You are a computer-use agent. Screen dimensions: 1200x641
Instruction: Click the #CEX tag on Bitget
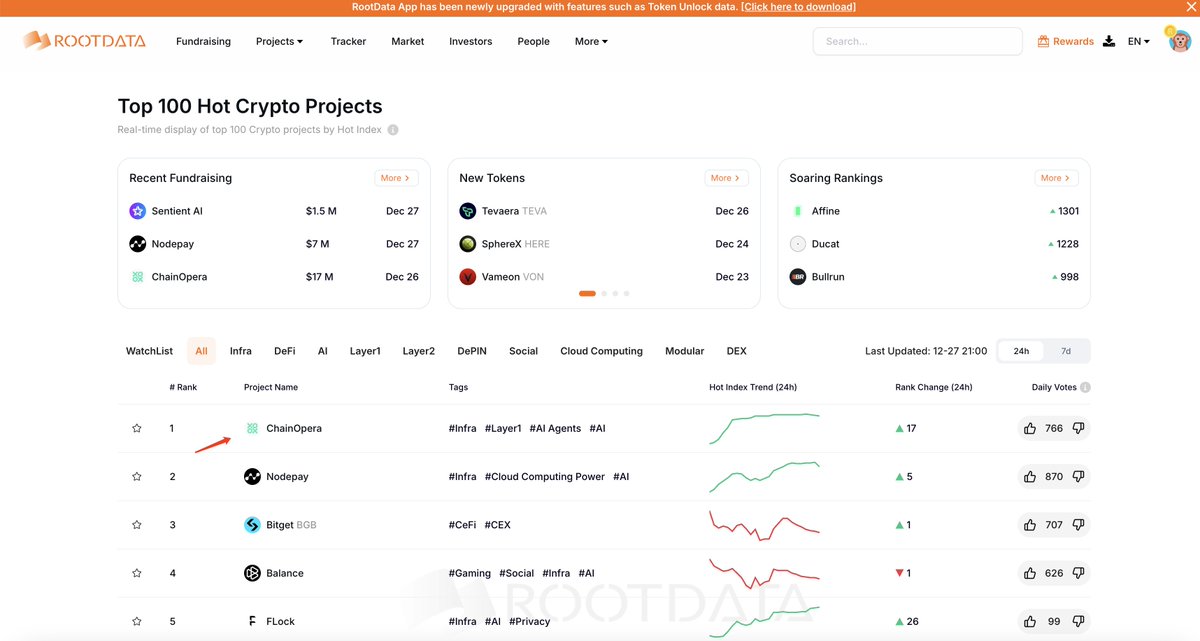pyautogui.click(x=498, y=525)
